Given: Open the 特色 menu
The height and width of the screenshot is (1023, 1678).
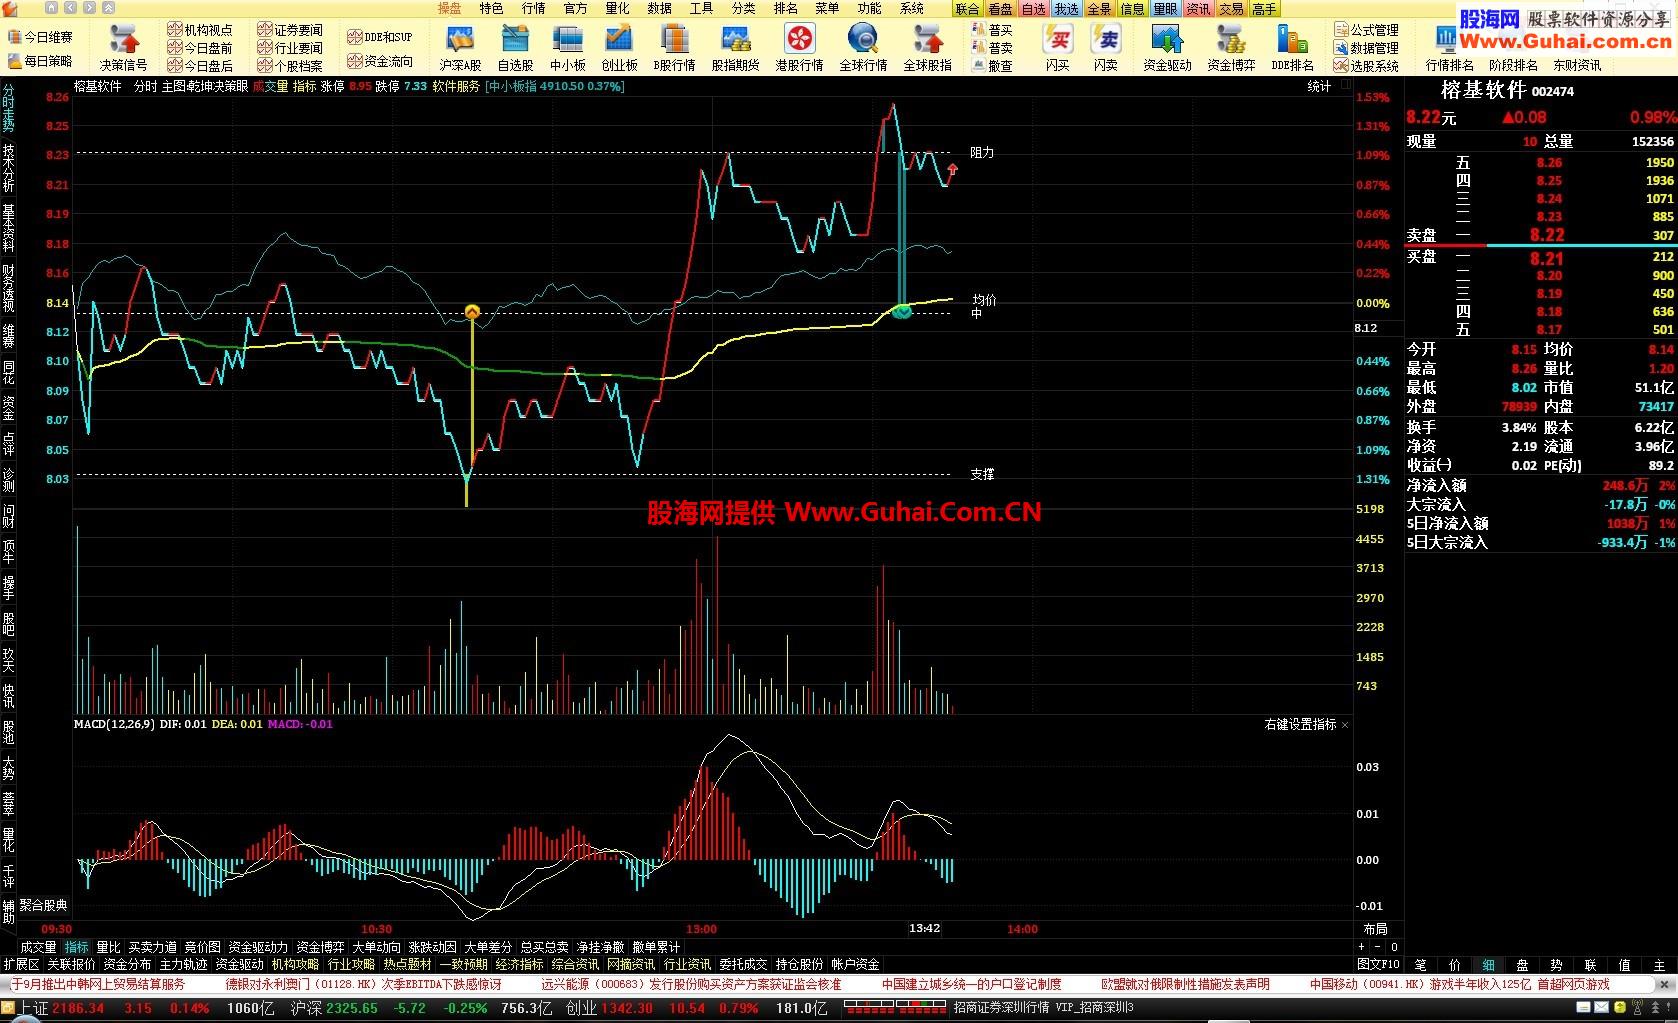Looking at the screenshot, I should pos(491,8).
